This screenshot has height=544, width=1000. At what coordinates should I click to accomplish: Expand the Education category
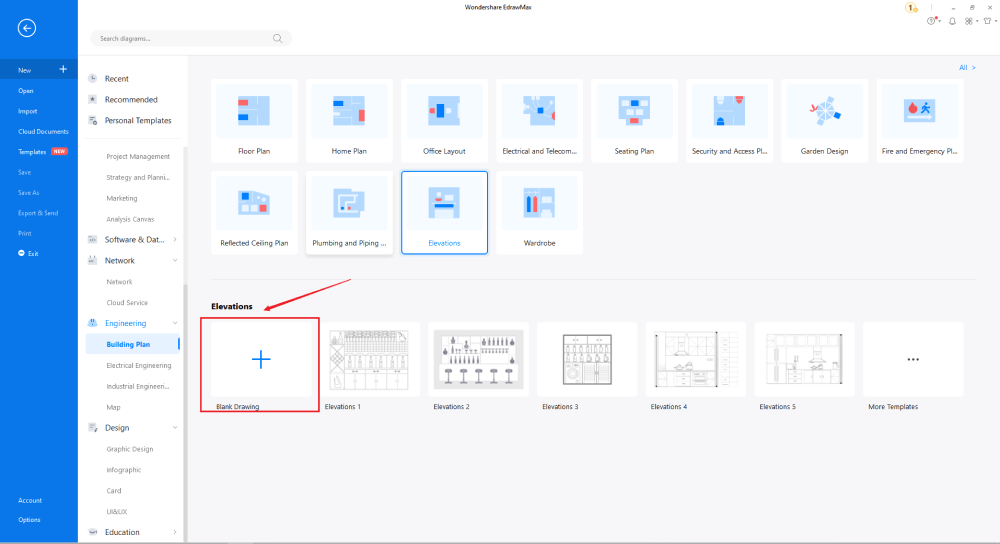point(175,532)
